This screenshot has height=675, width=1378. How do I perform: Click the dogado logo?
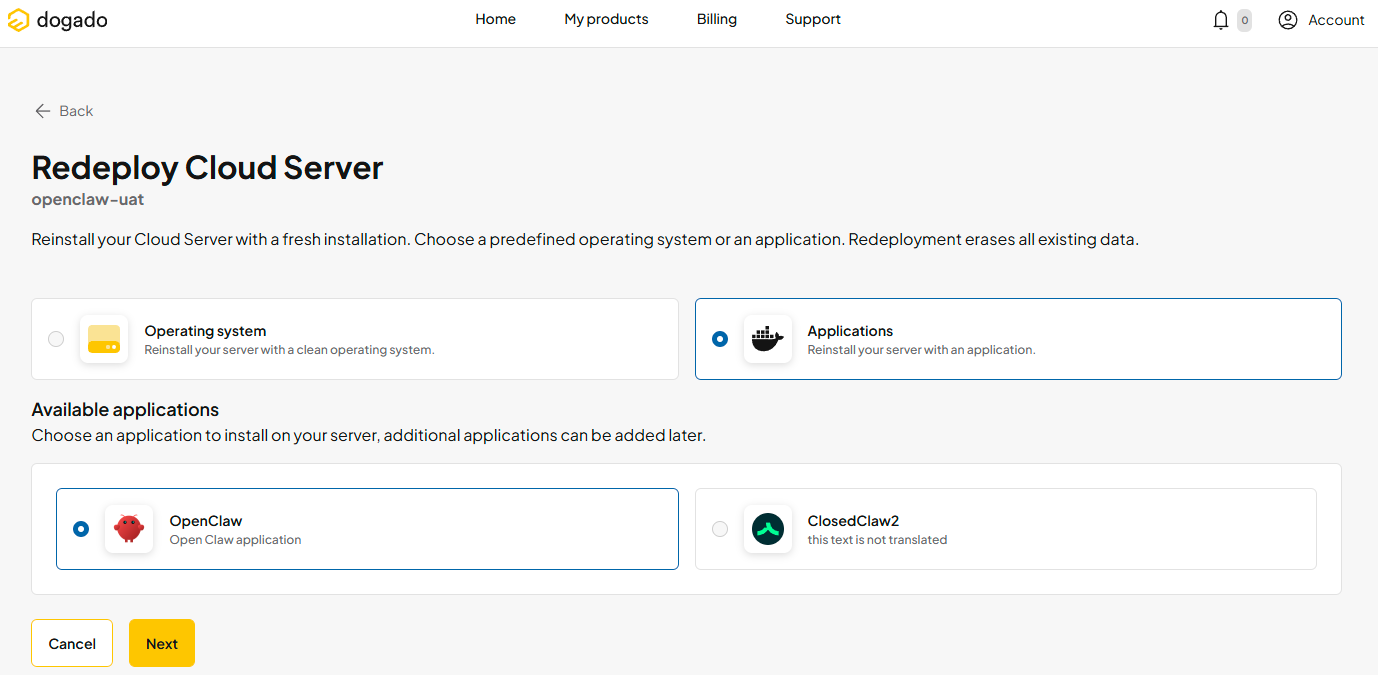[57, 20]
